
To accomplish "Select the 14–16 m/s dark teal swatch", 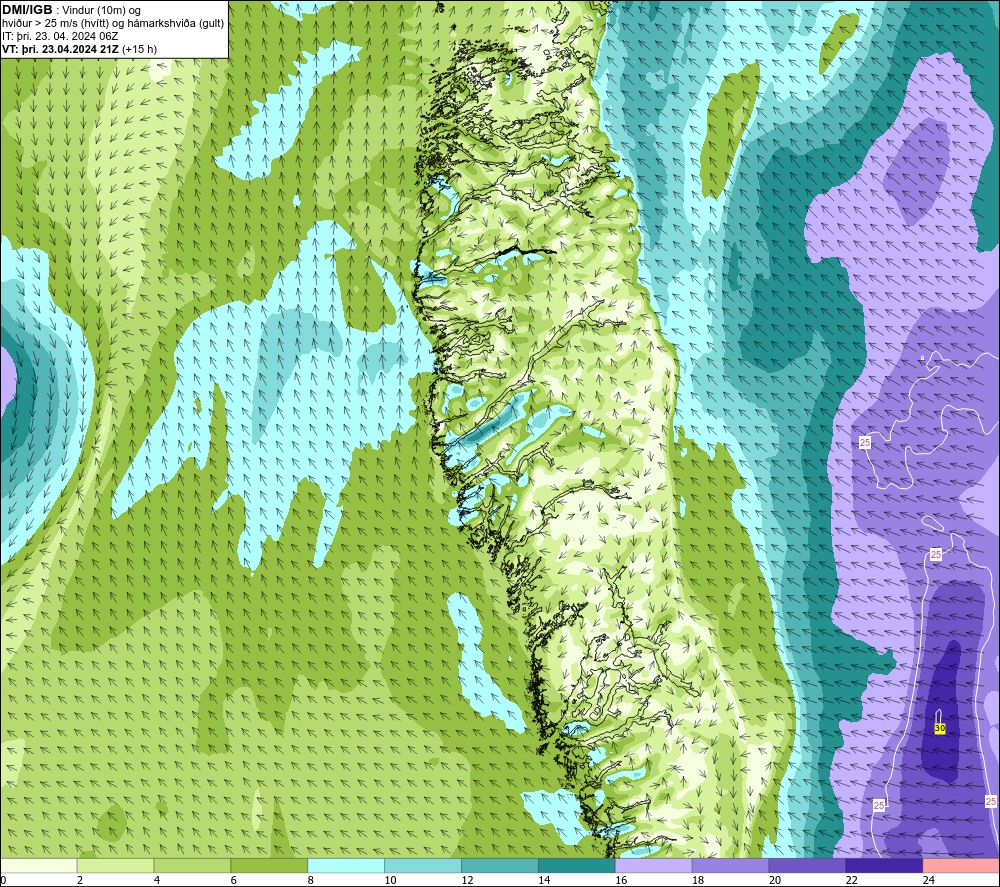I will click(x=577, y=865).
